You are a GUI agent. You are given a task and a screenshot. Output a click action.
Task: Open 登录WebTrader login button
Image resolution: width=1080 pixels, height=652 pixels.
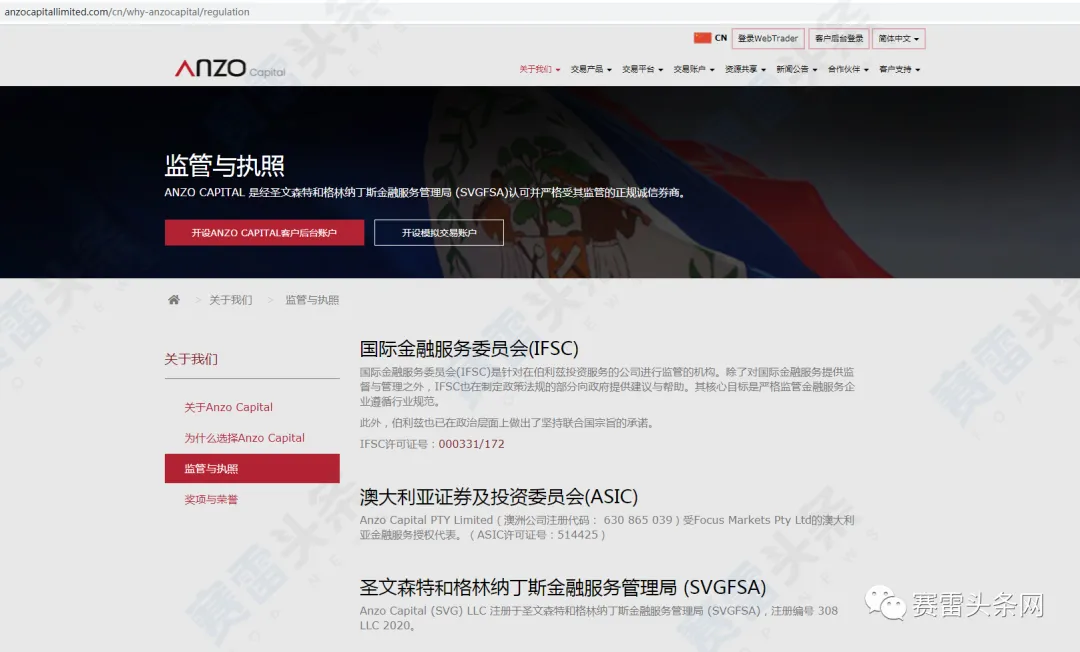768,39
